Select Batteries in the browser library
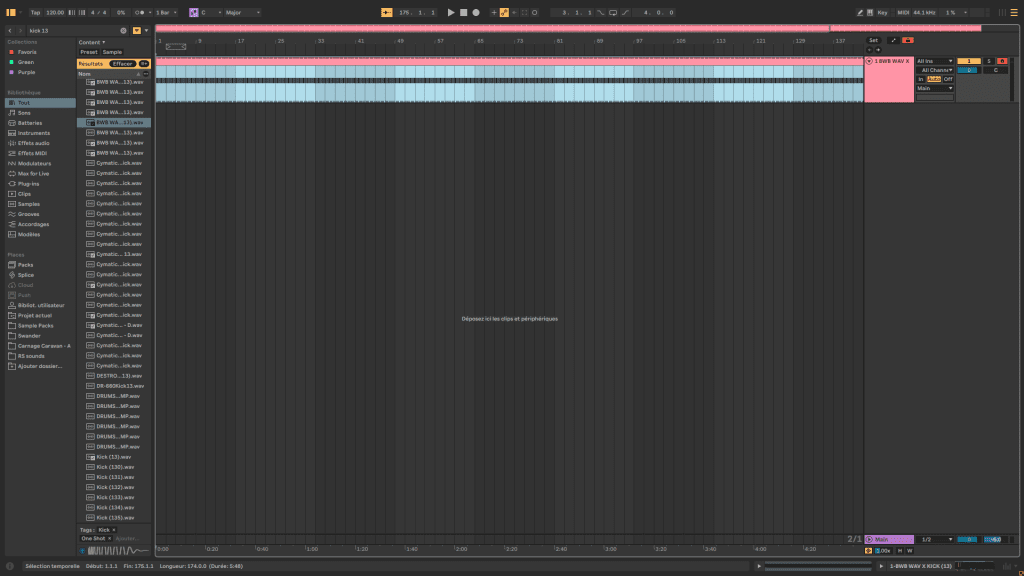 coord(30,123)
